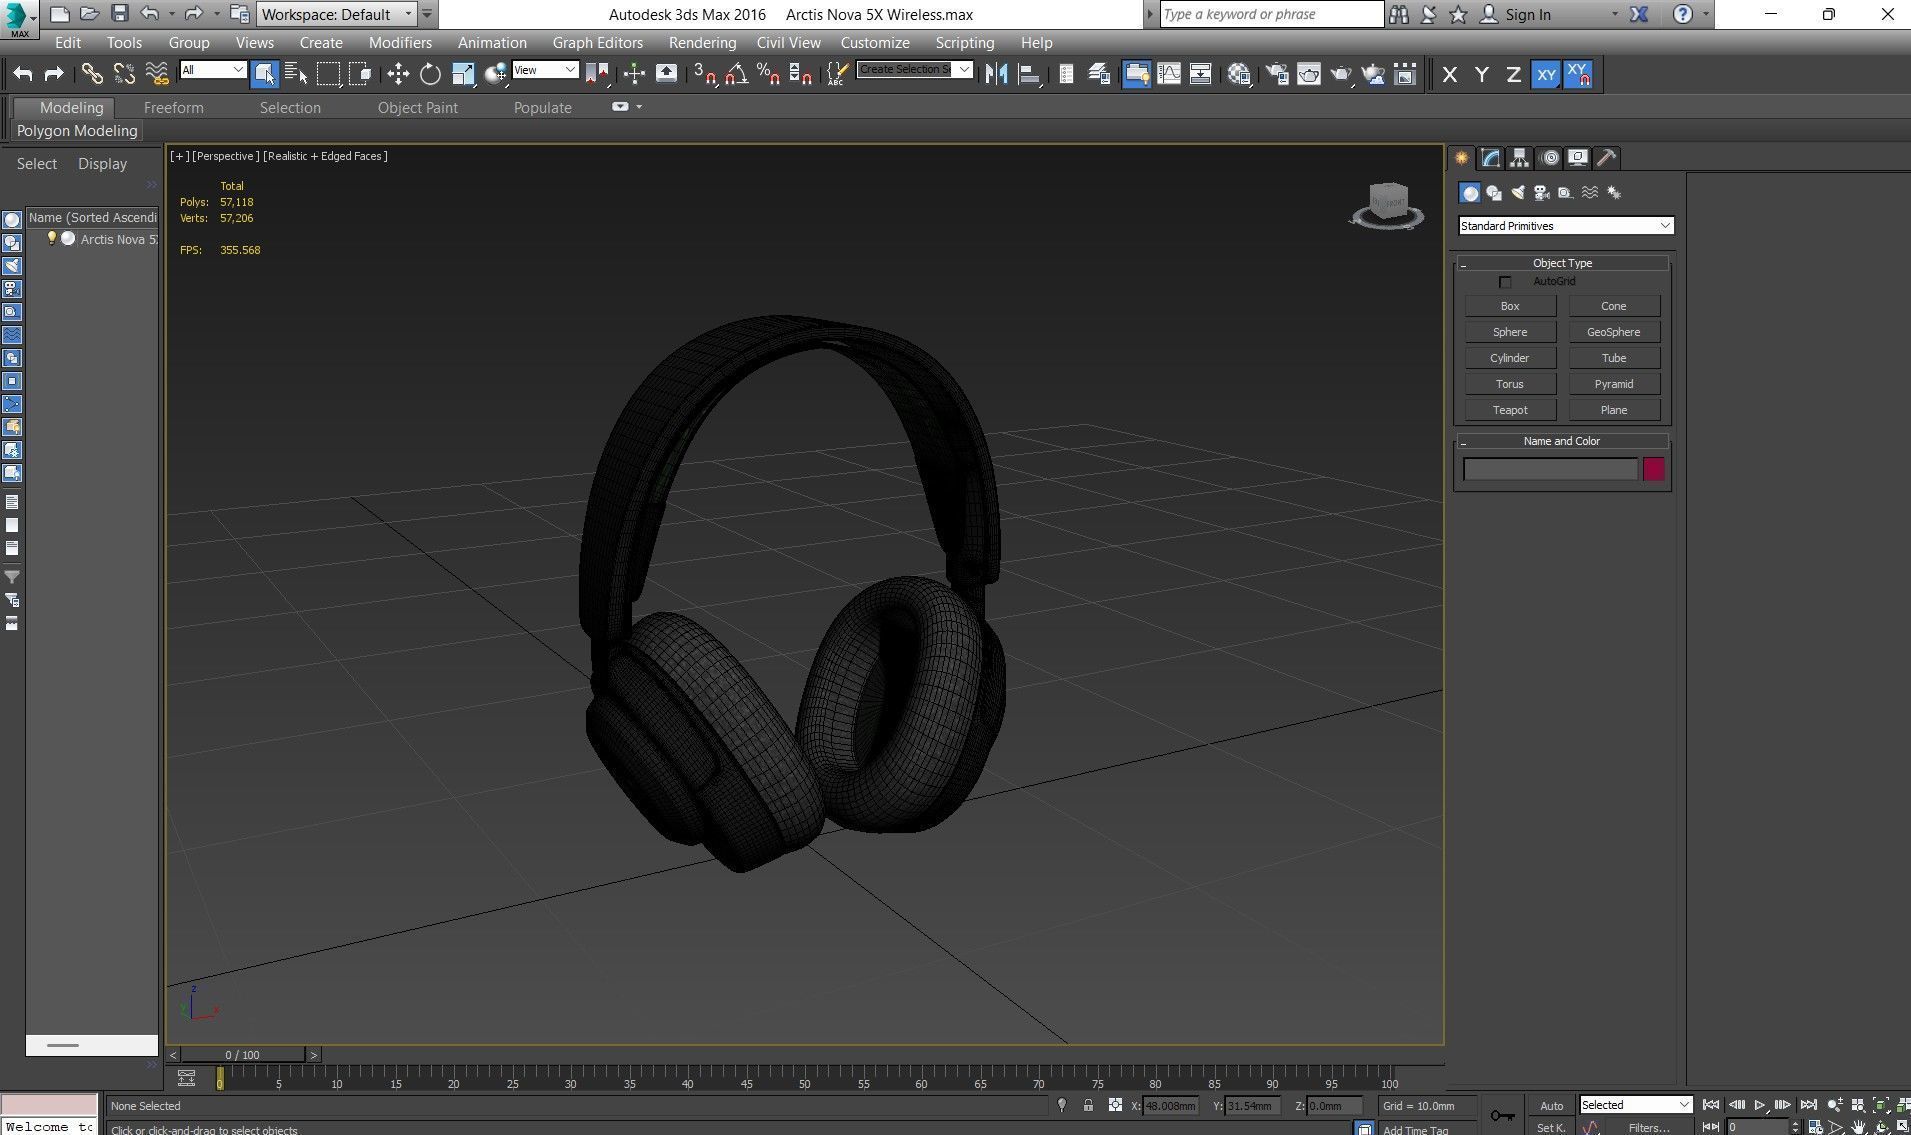Choose the Select and Scale tool
The width and height of the screenshot is (1911, 1135).
pos(463,74)
